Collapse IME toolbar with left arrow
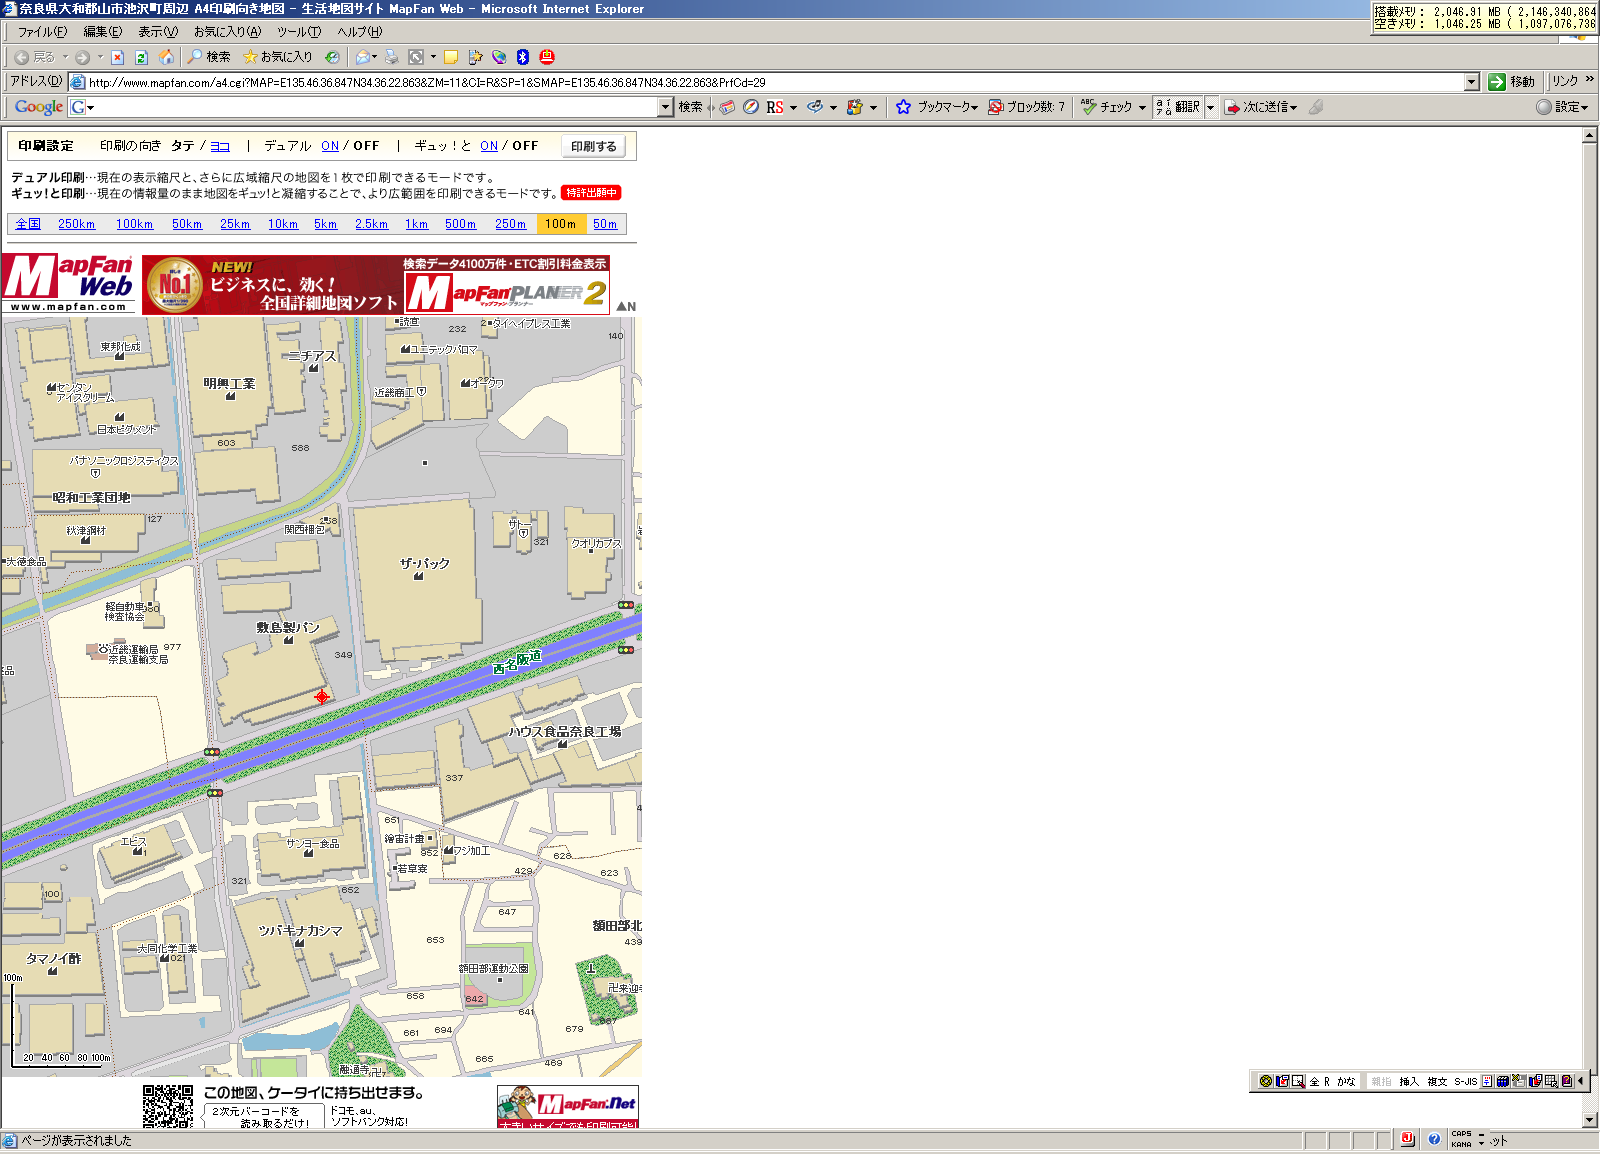The image size is (1600, 1154). tap(1580, 1081)
